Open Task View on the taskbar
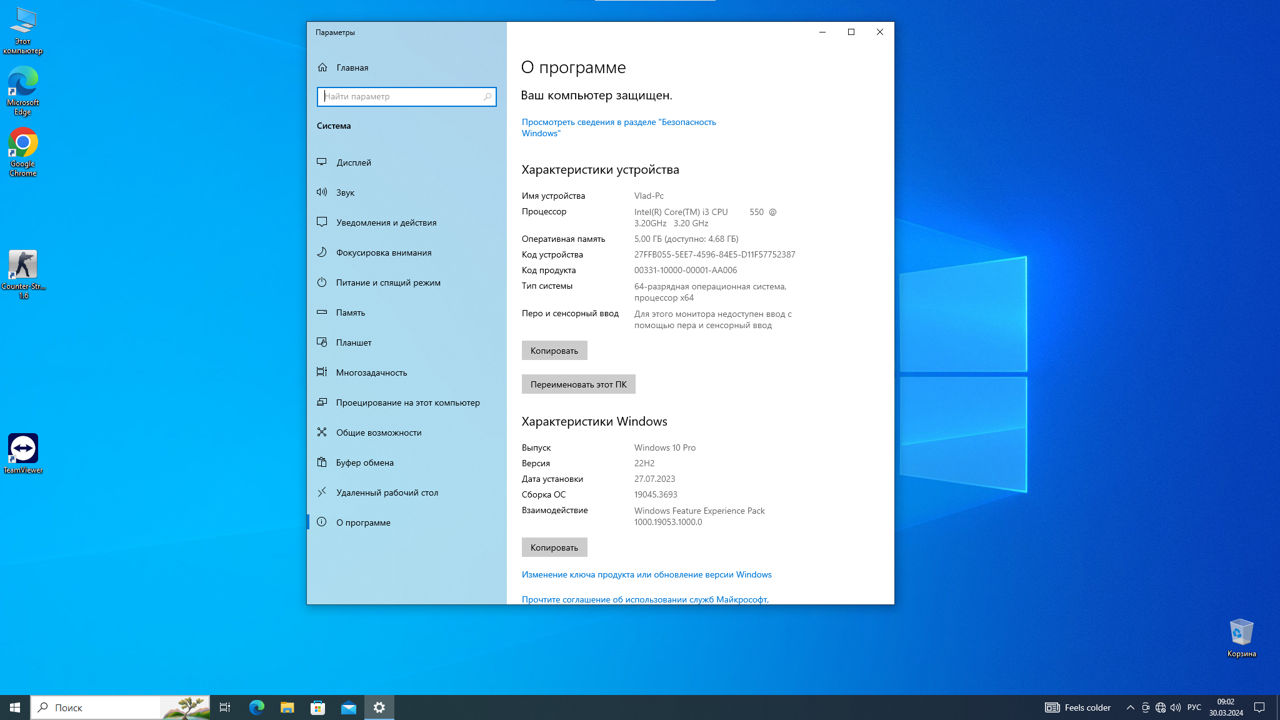This screenshot has width=1280, height=720. tap(225, 707)
